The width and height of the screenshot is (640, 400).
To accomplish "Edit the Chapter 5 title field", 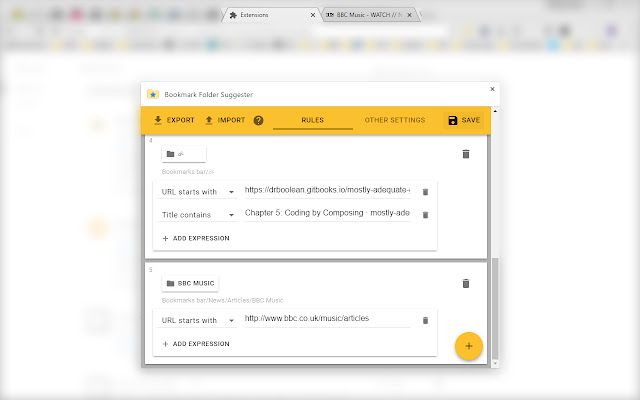I will tap(327, 213).
